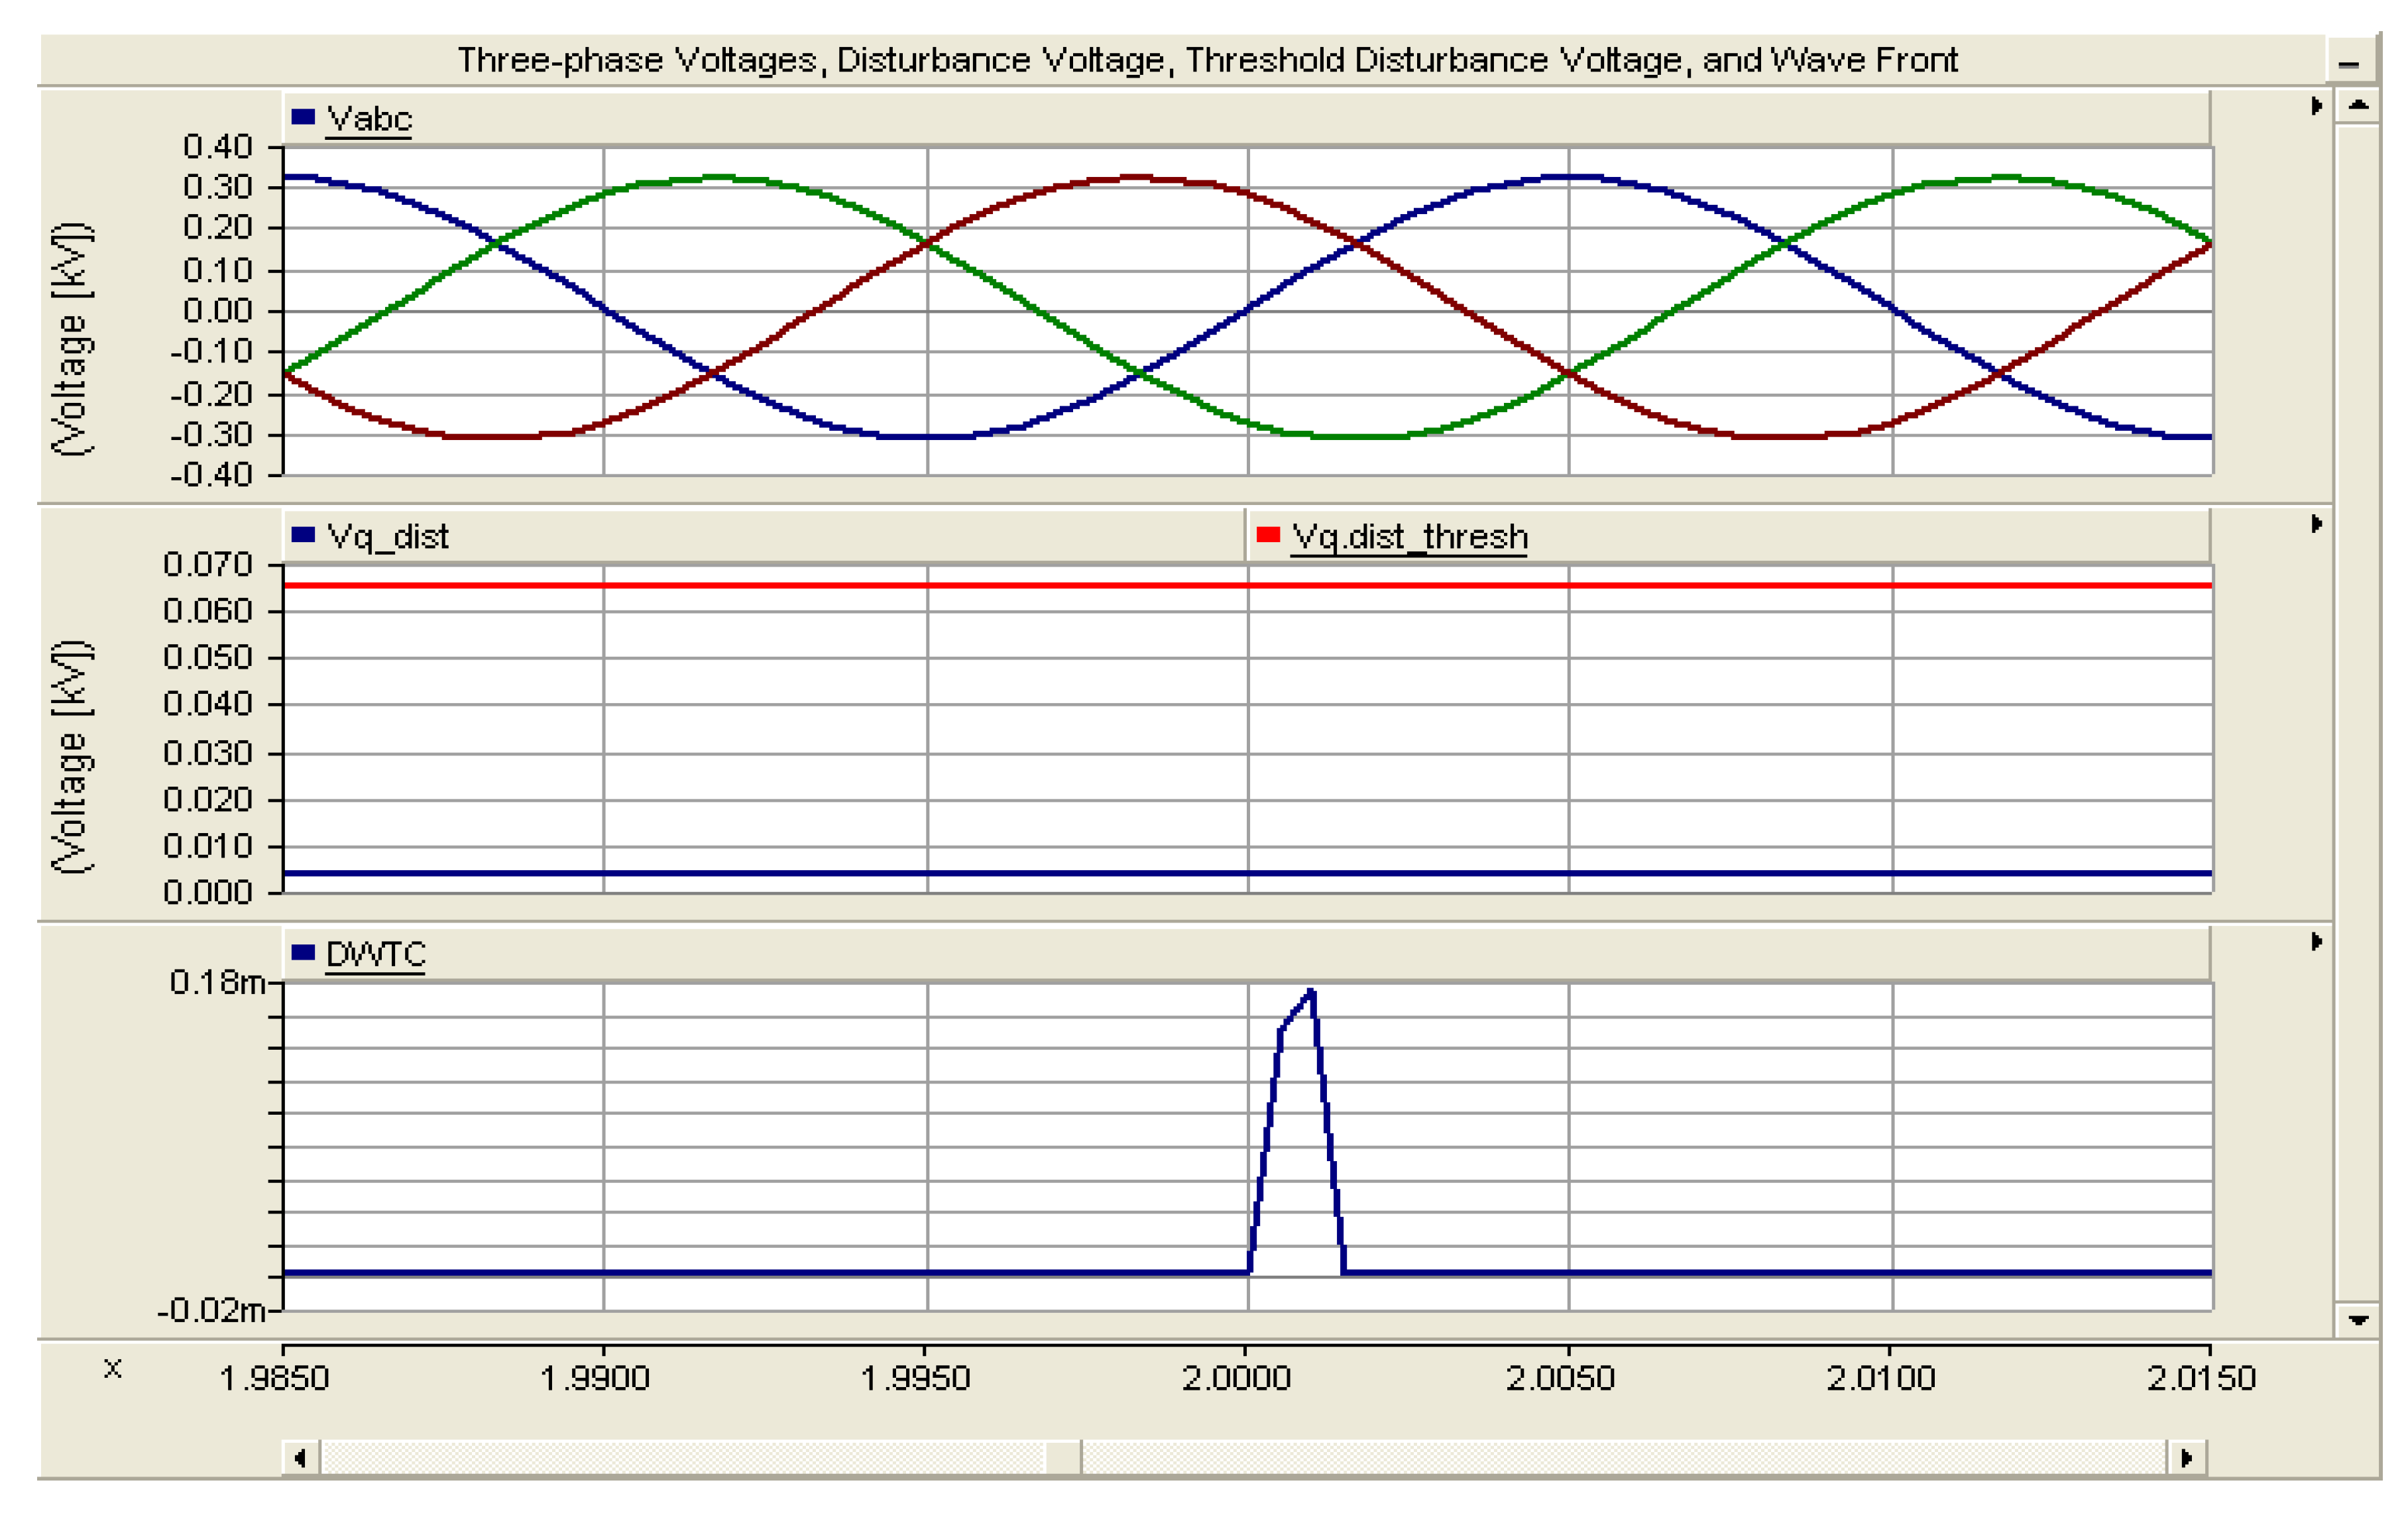Select the Vabc curve label
The width and height of the screenshot is (2408, 1515).
click(x=369, y=119)
